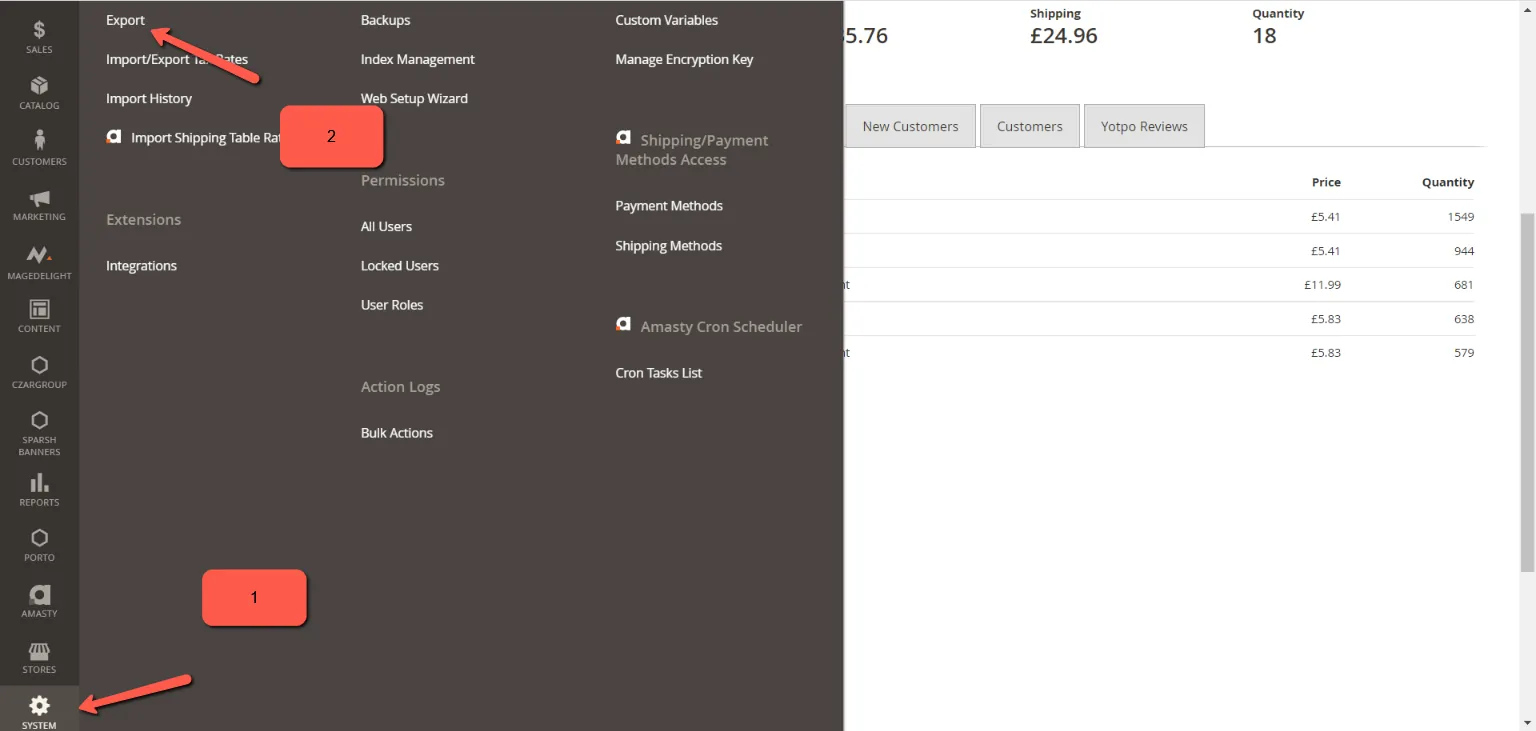Open the Sales sidebar menu
The height and width of the screenshot is (731, 1536).
pyautogui.click(x=39, y=37)
